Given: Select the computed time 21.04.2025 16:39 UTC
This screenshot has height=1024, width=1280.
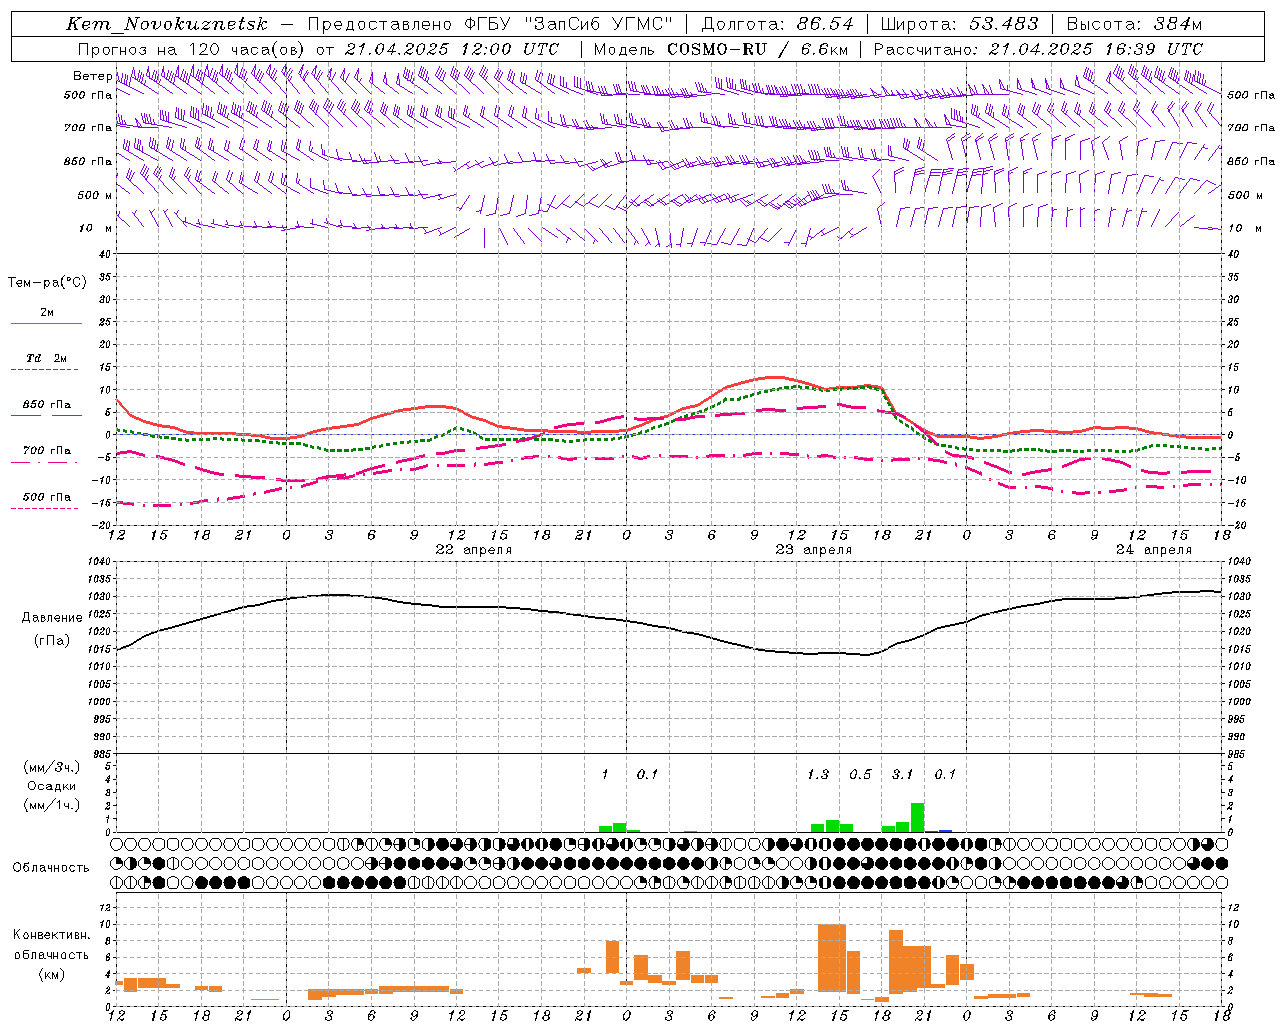Looking at the screenshot, I should [1096, 48].
